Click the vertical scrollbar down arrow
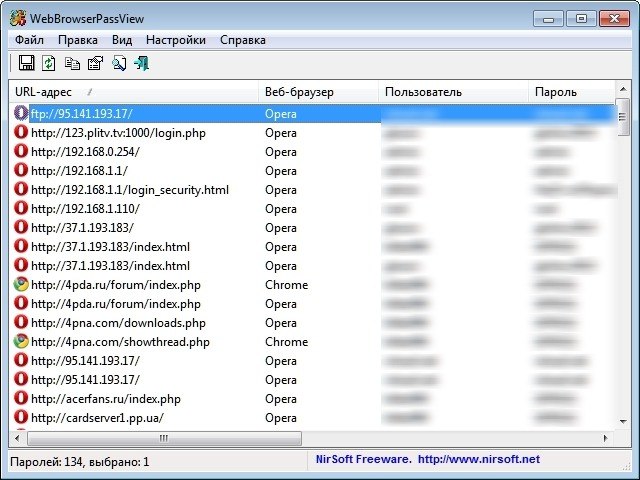The height and width of the screenshot is (480, 640). 623,421
